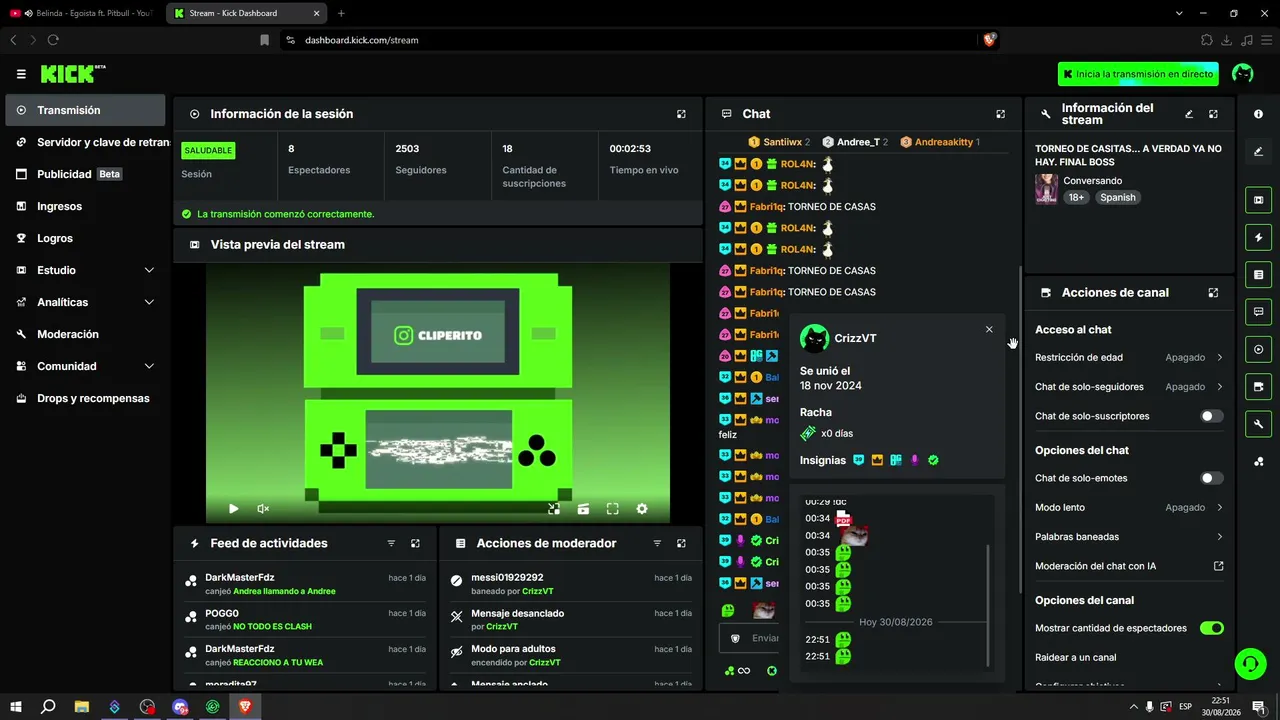Edit the stream information with pencil icon
This screenshot has width=1280, height=720.
click(x=1189, y=114)
